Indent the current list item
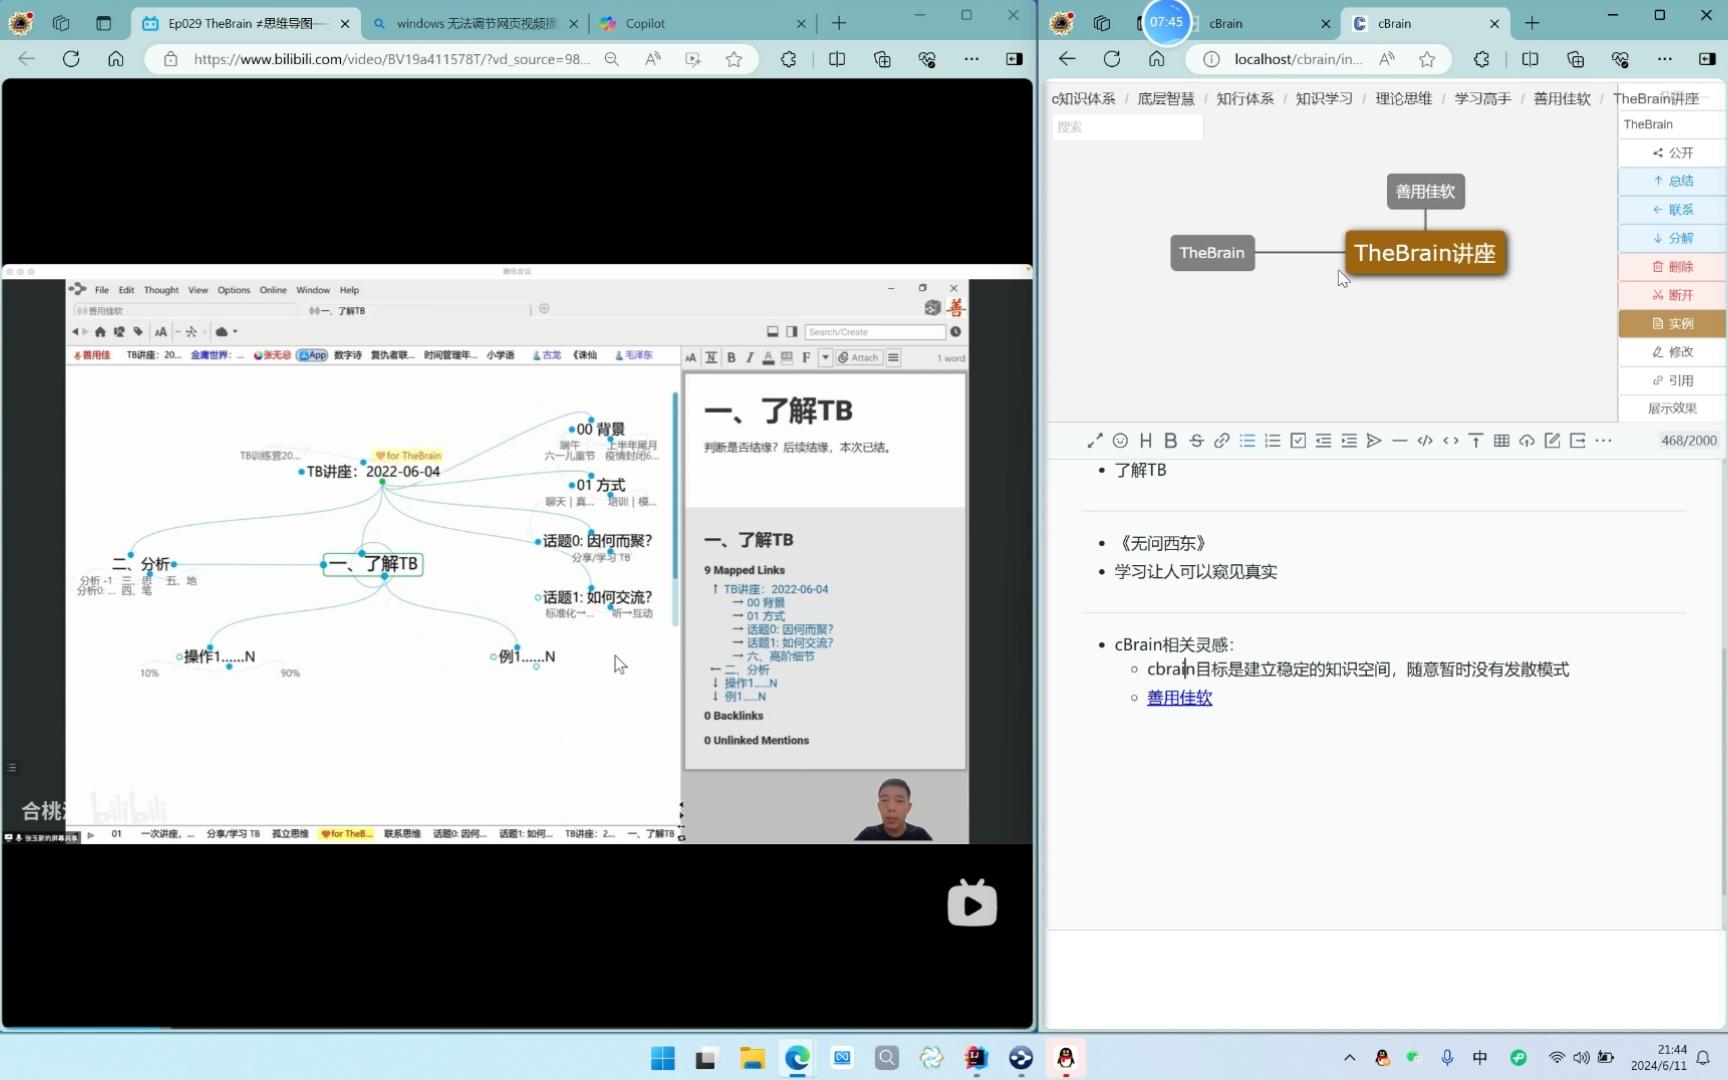The width and height of the screenshot is (1728, 1080). click(1349, 440)
